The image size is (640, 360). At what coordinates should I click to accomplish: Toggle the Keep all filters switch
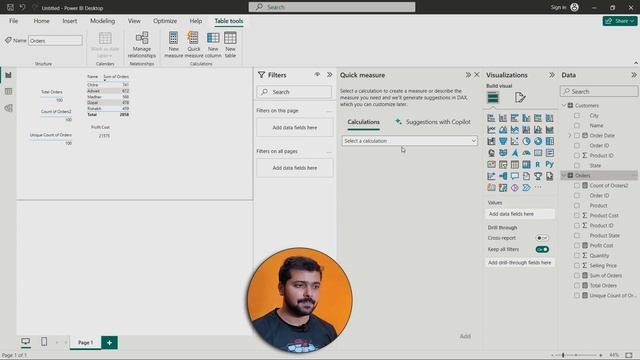coord(542,249)
